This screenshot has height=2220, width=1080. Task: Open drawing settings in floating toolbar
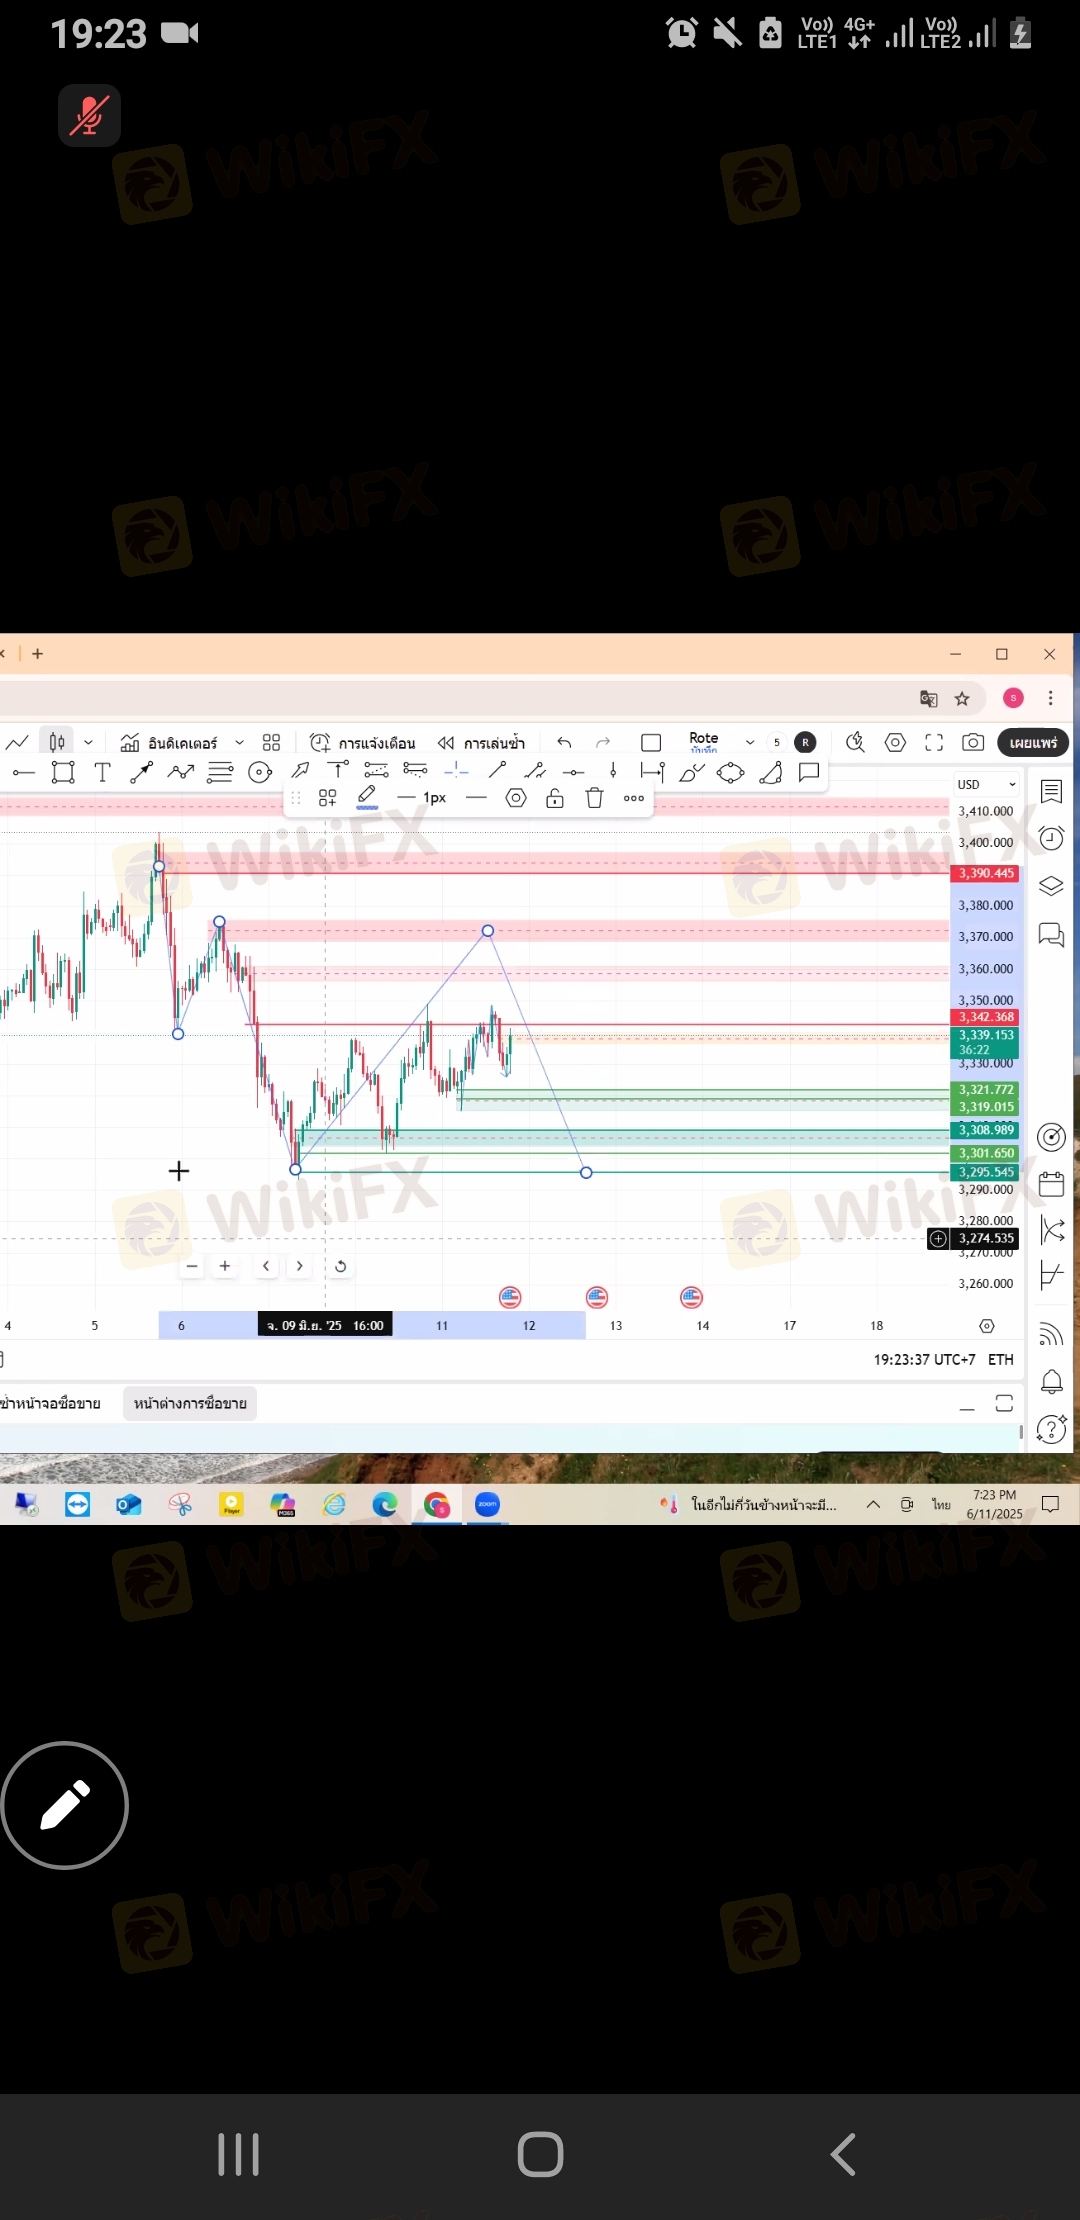516,798
